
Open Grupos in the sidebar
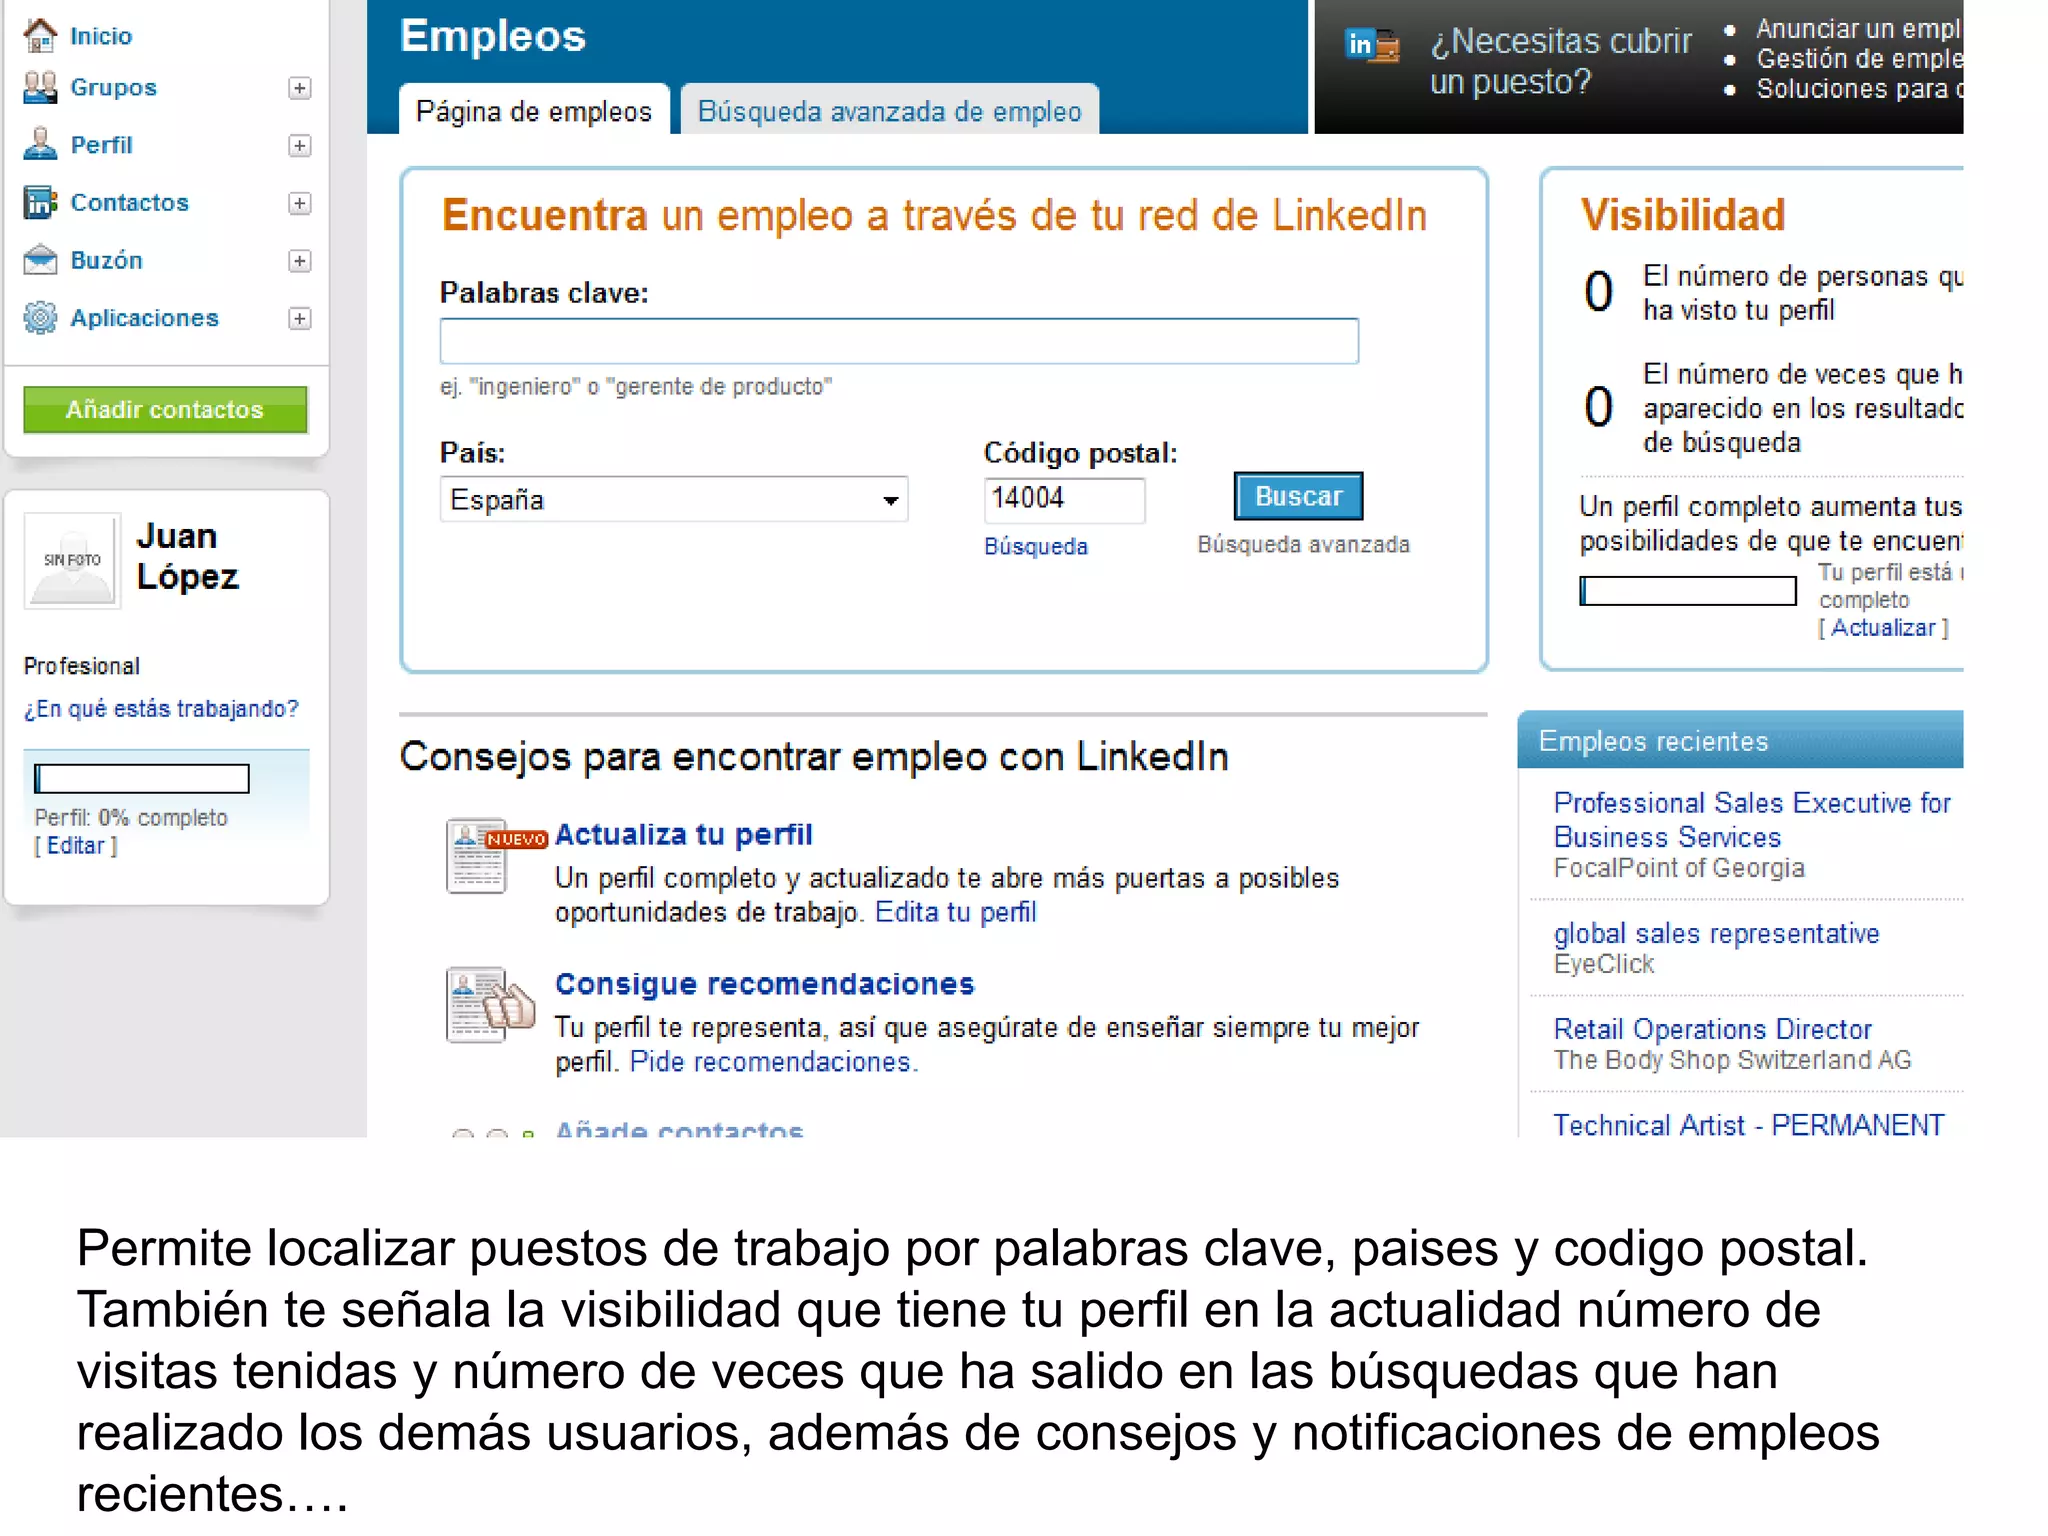point(113,88)
